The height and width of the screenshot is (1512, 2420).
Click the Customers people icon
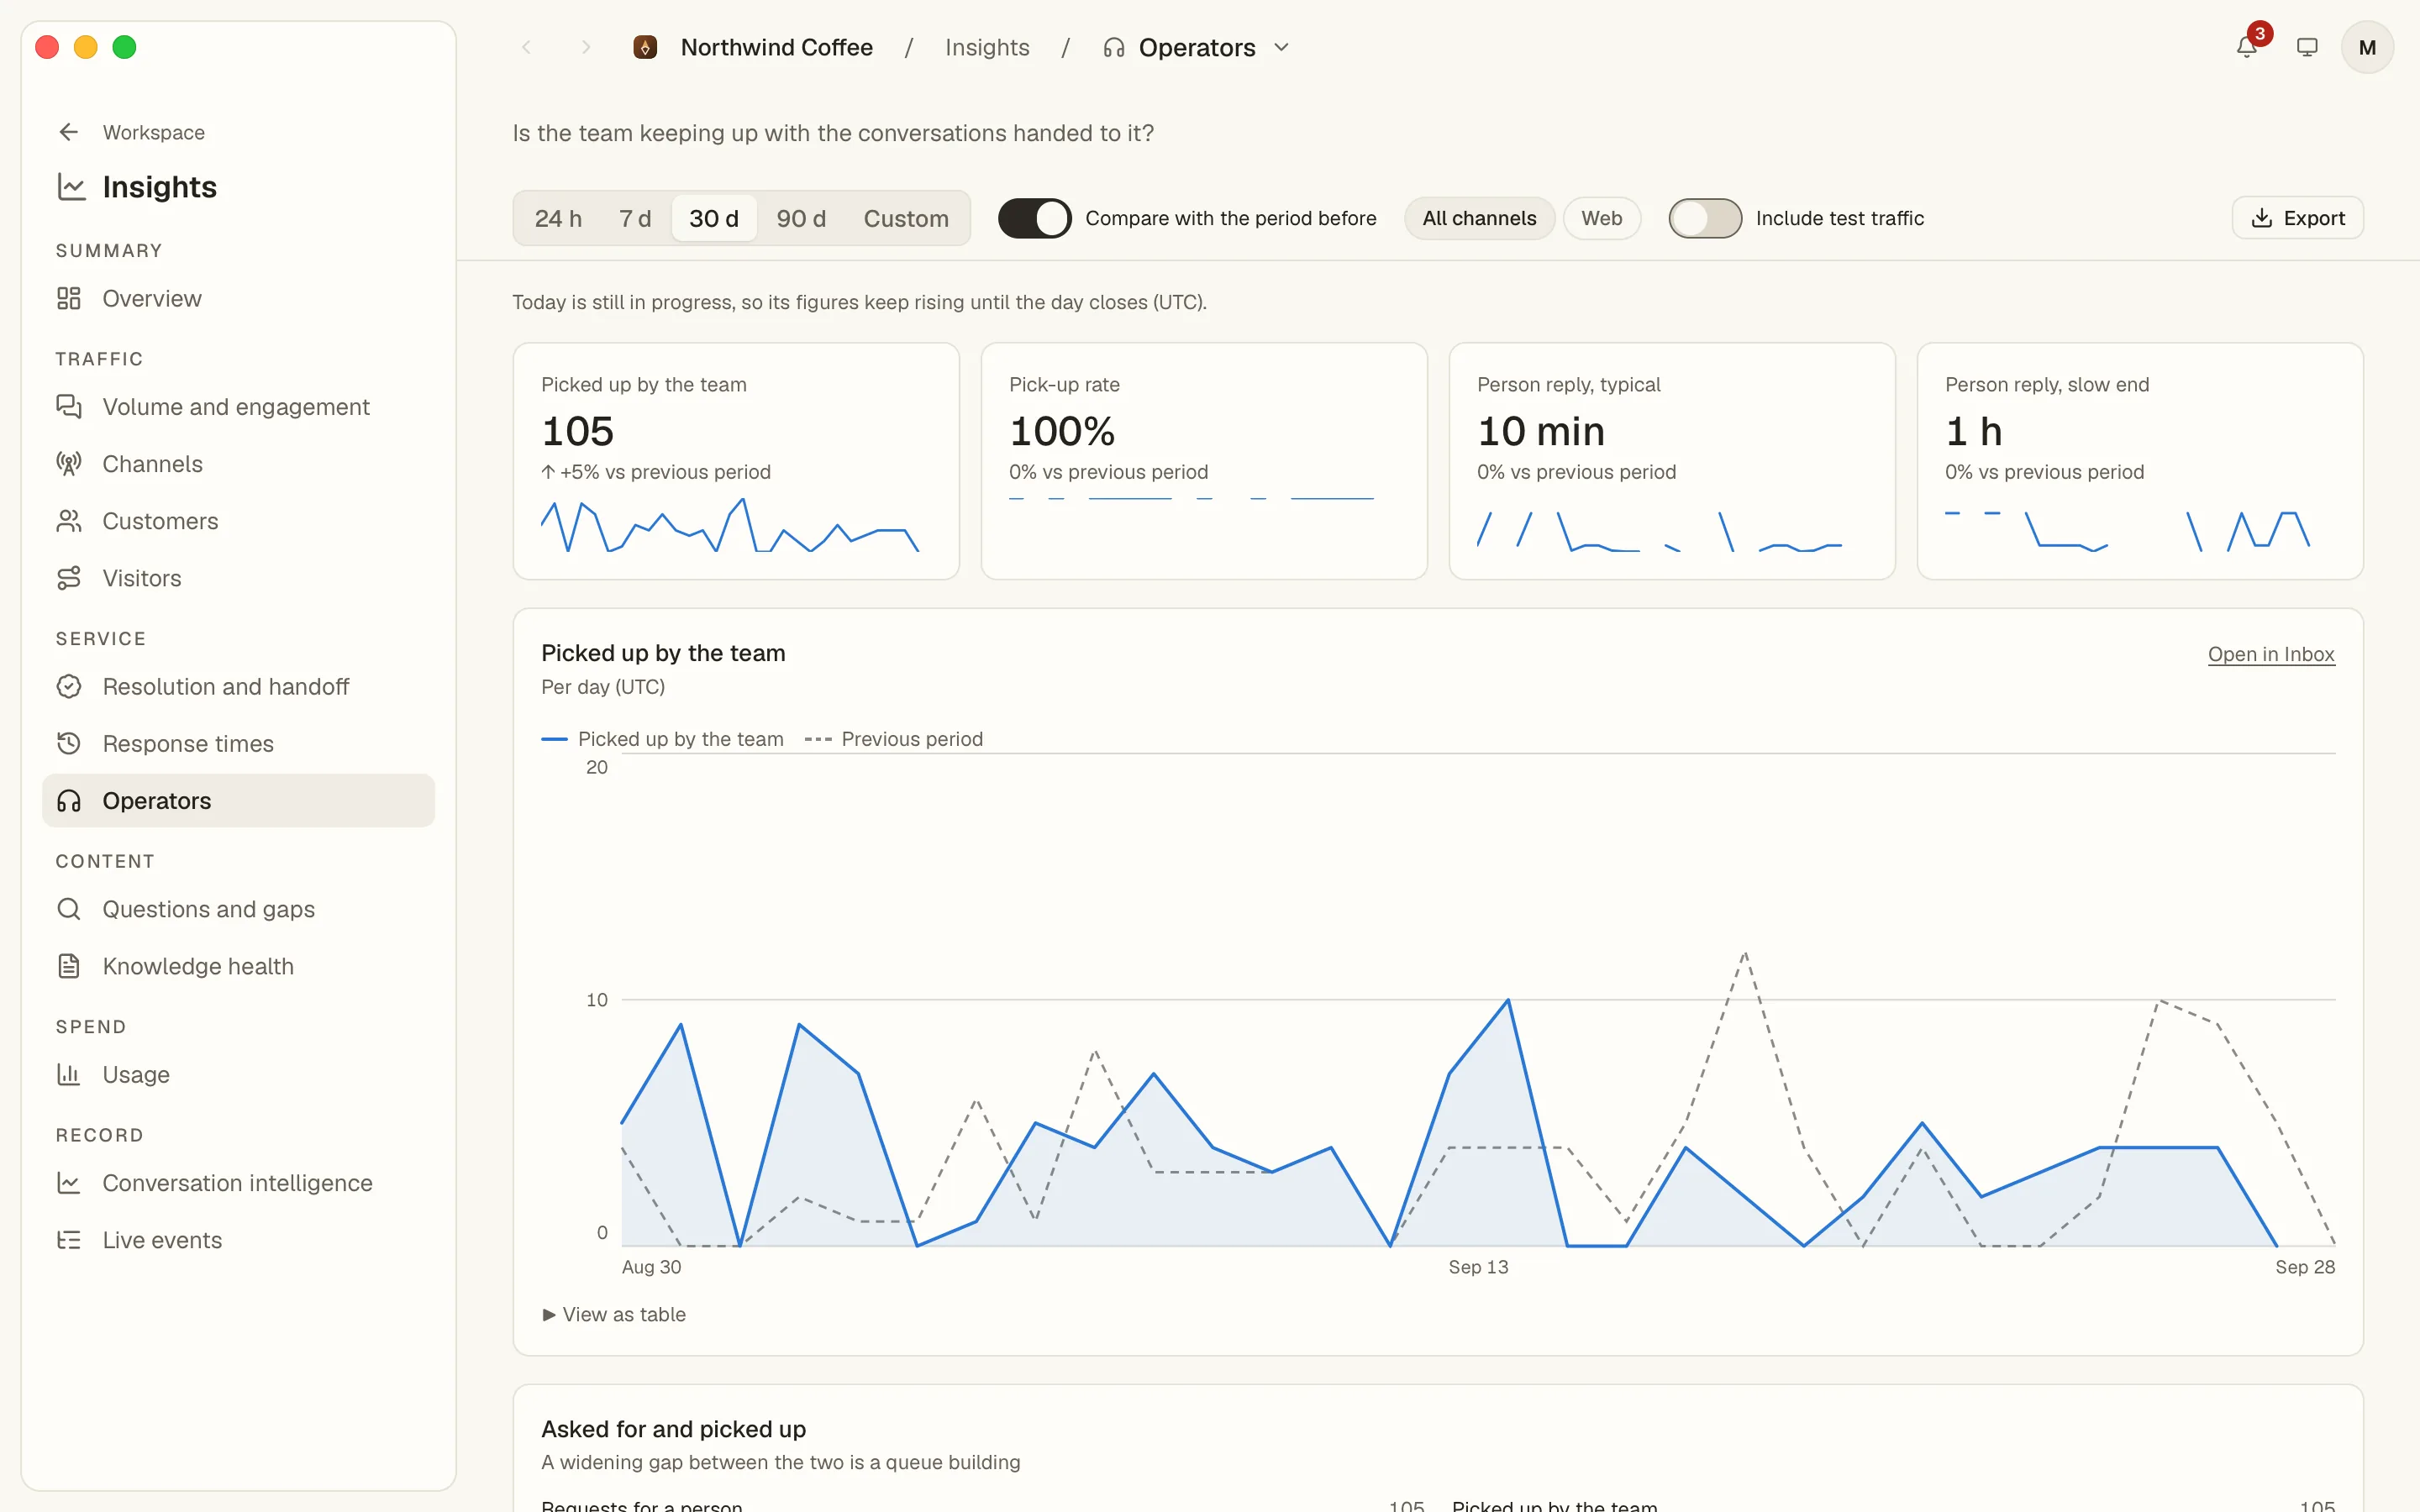click(69, 520)
